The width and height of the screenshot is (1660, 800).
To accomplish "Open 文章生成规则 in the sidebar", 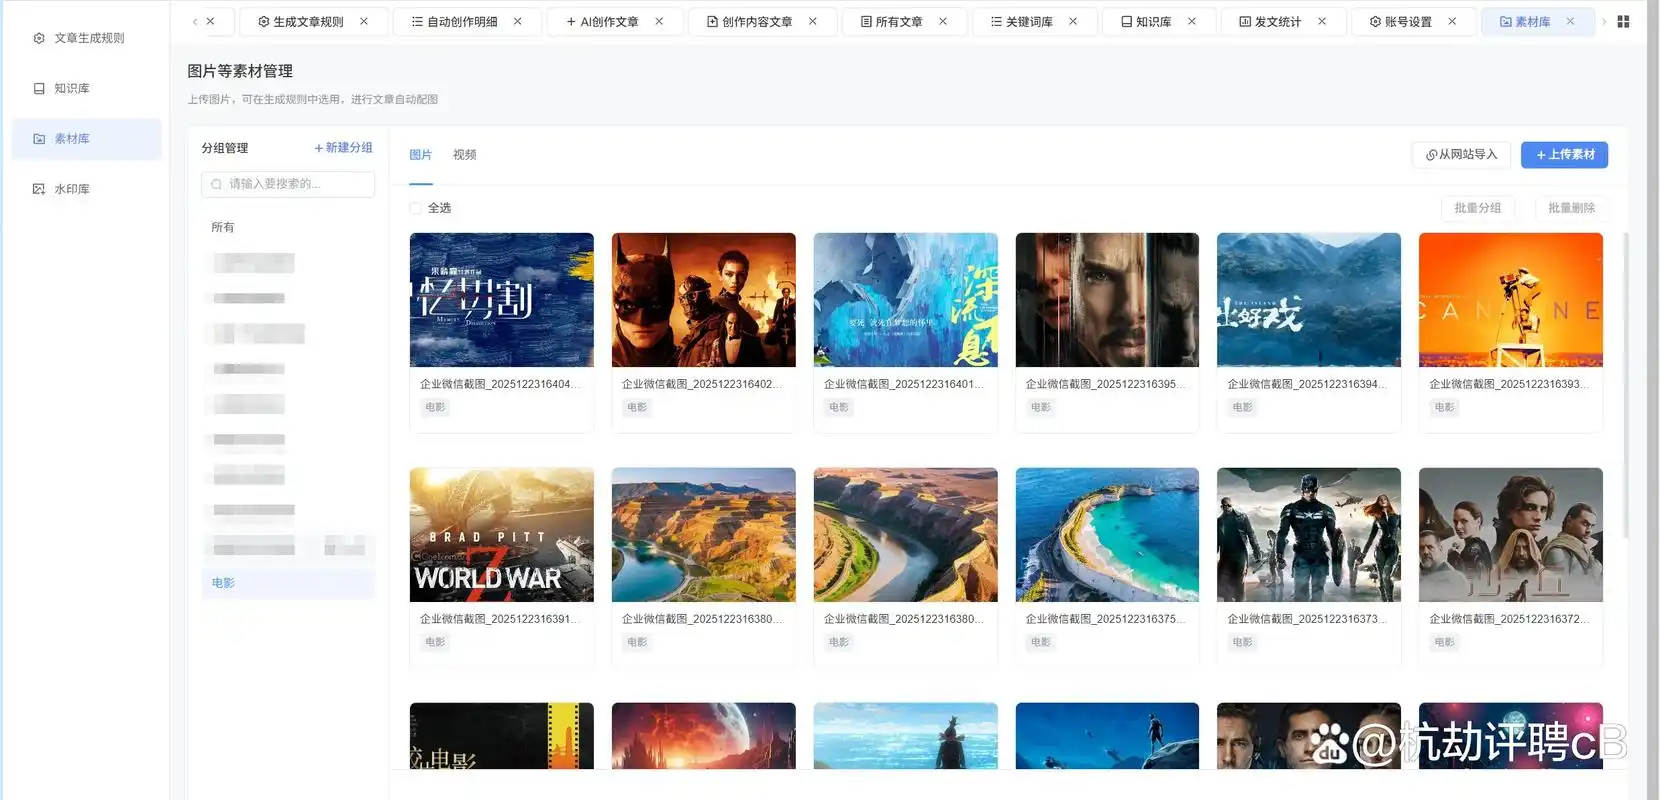I will (x=87, y=38).
